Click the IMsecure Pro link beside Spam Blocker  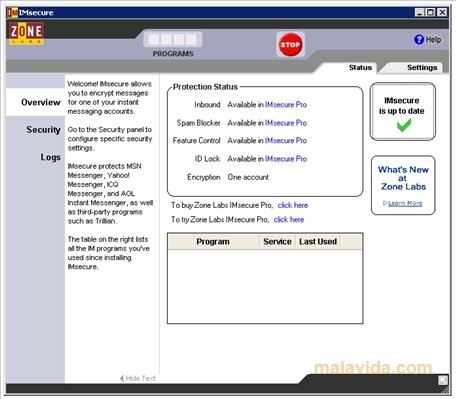(x=286, y=123)
